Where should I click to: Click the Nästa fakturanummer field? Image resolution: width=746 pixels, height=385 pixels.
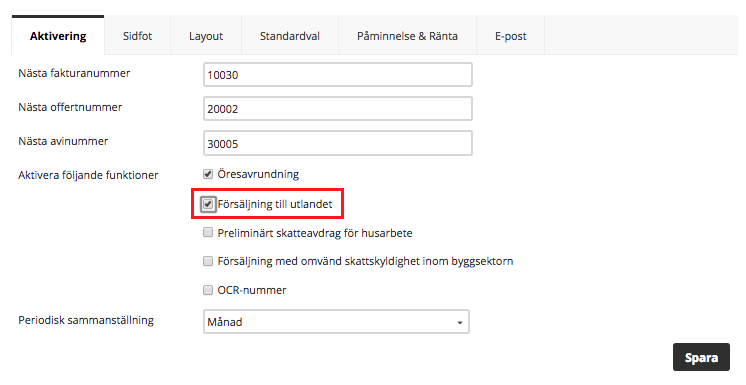click(338, 75)
